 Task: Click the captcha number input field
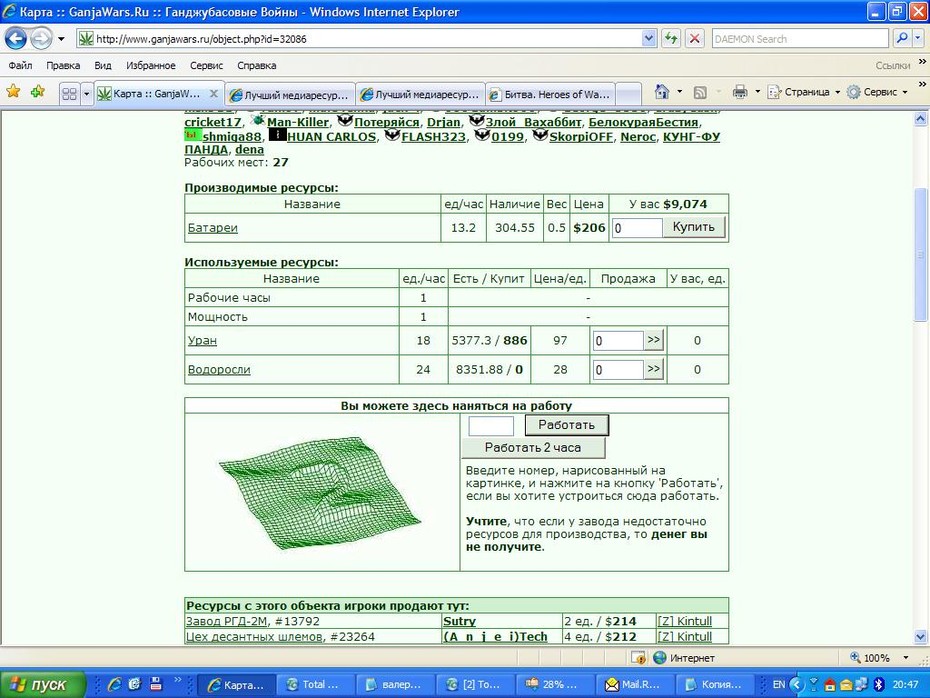pos(491,425)
